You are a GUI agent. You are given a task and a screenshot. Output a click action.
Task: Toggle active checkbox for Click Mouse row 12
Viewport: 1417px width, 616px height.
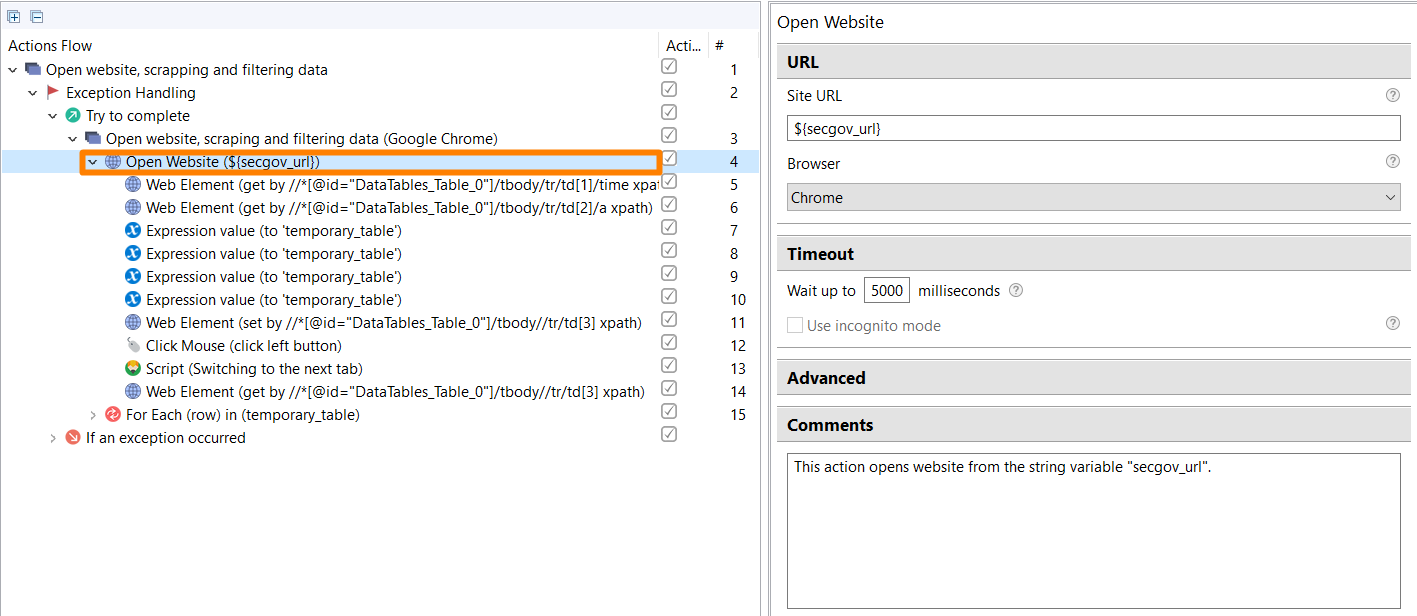(x=669, y=342)
